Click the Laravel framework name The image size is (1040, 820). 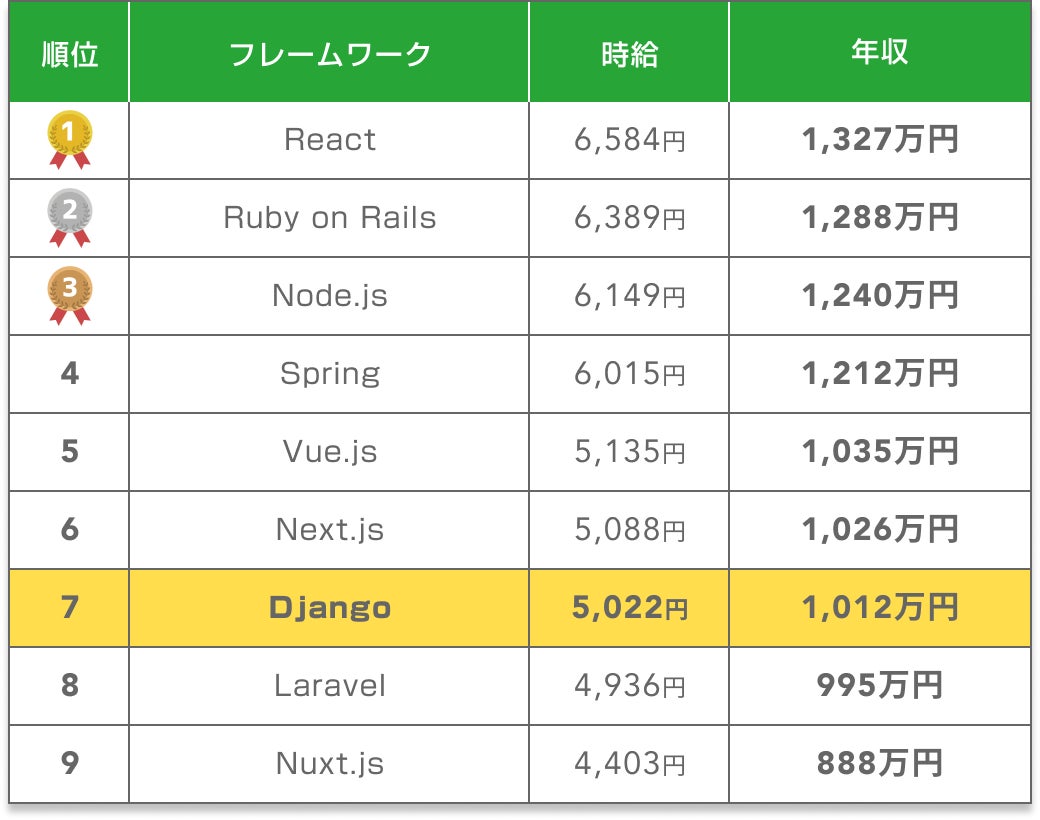coord(330,686)
